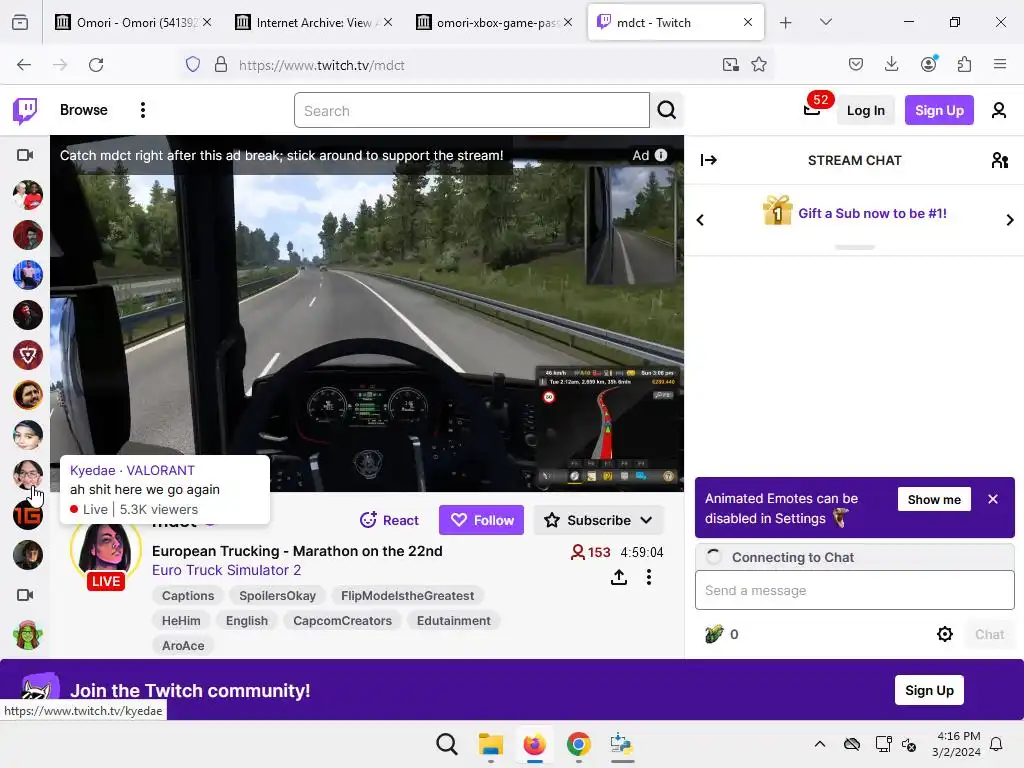Click the Firefox account icon in toolbar

click(928, 64)
